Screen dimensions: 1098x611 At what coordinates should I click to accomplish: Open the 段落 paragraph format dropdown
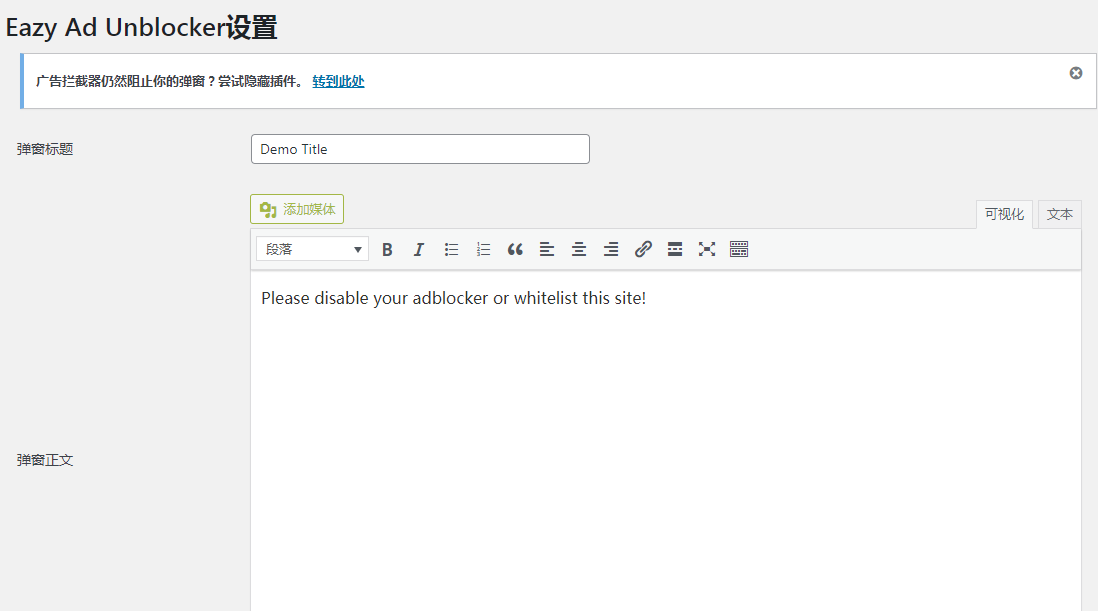(312, 249)
